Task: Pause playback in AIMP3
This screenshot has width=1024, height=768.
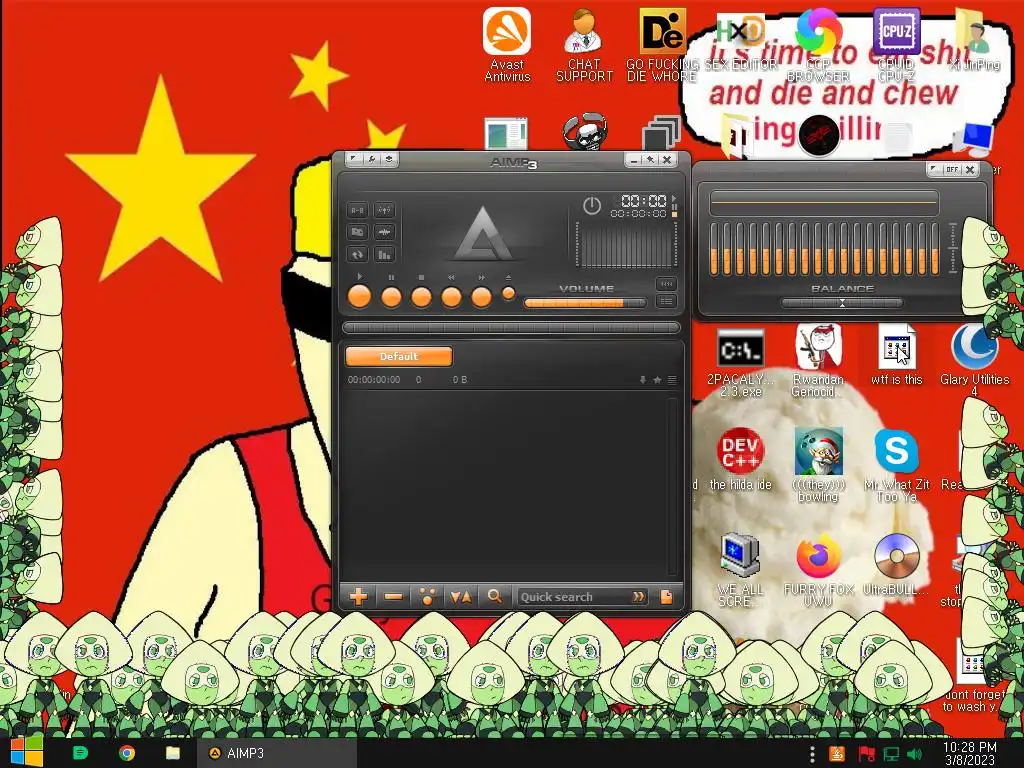Action: [x=391, y=296]
